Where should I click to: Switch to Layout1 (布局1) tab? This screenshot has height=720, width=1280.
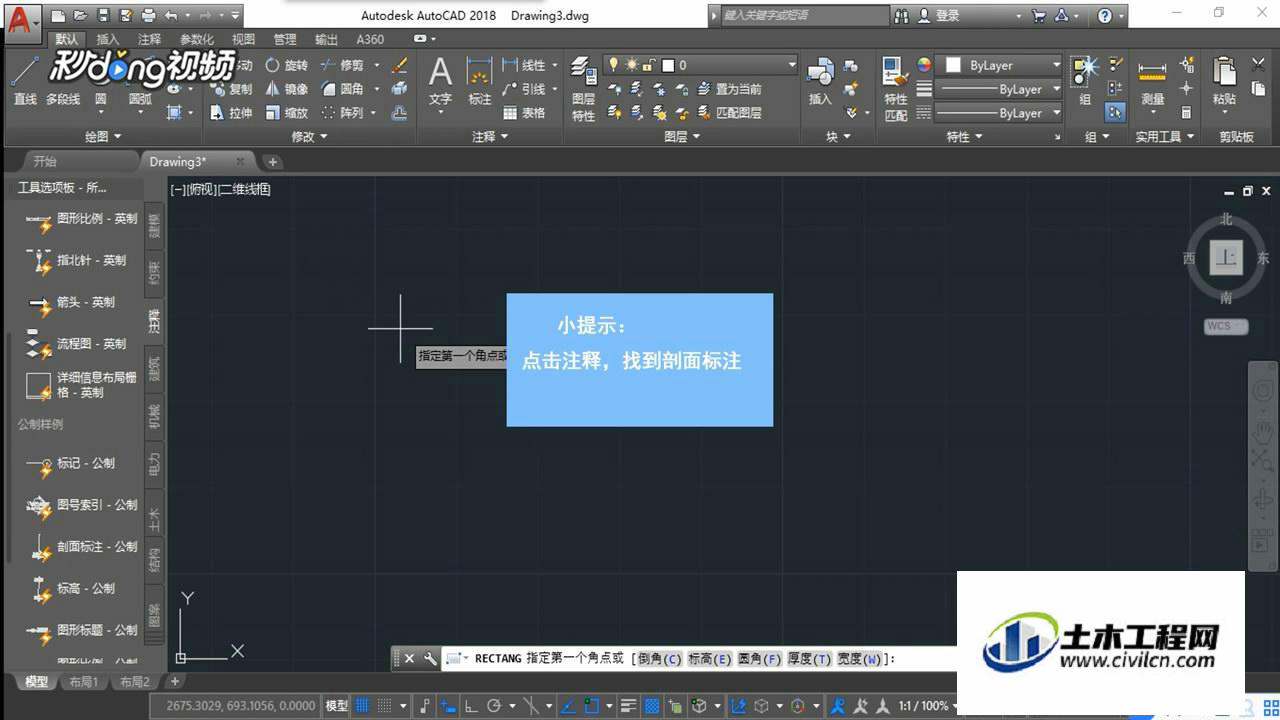(83, 681)
